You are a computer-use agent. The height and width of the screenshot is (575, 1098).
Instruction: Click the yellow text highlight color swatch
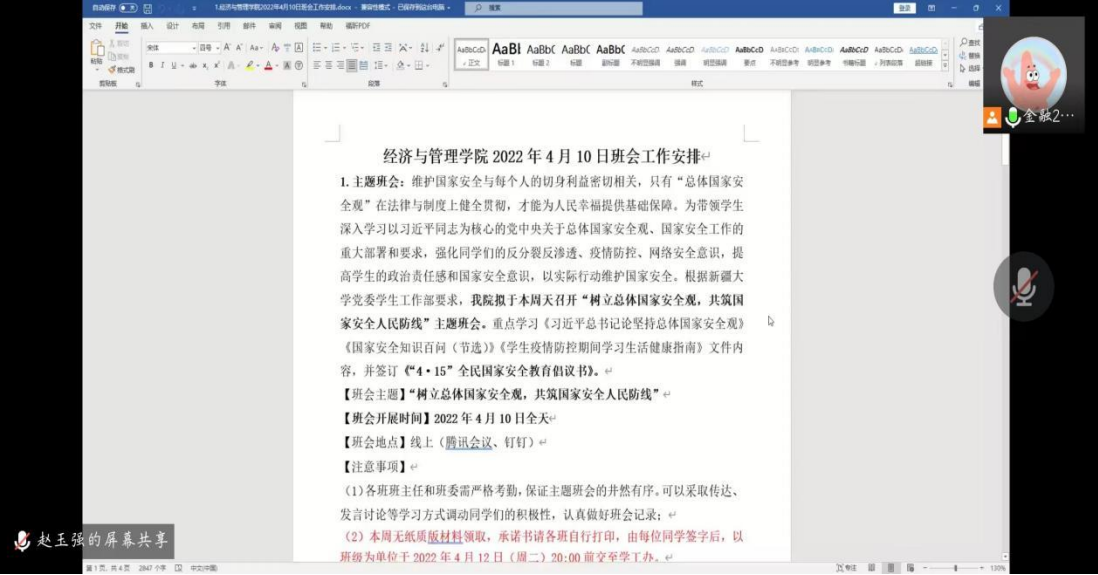(249, 65)
